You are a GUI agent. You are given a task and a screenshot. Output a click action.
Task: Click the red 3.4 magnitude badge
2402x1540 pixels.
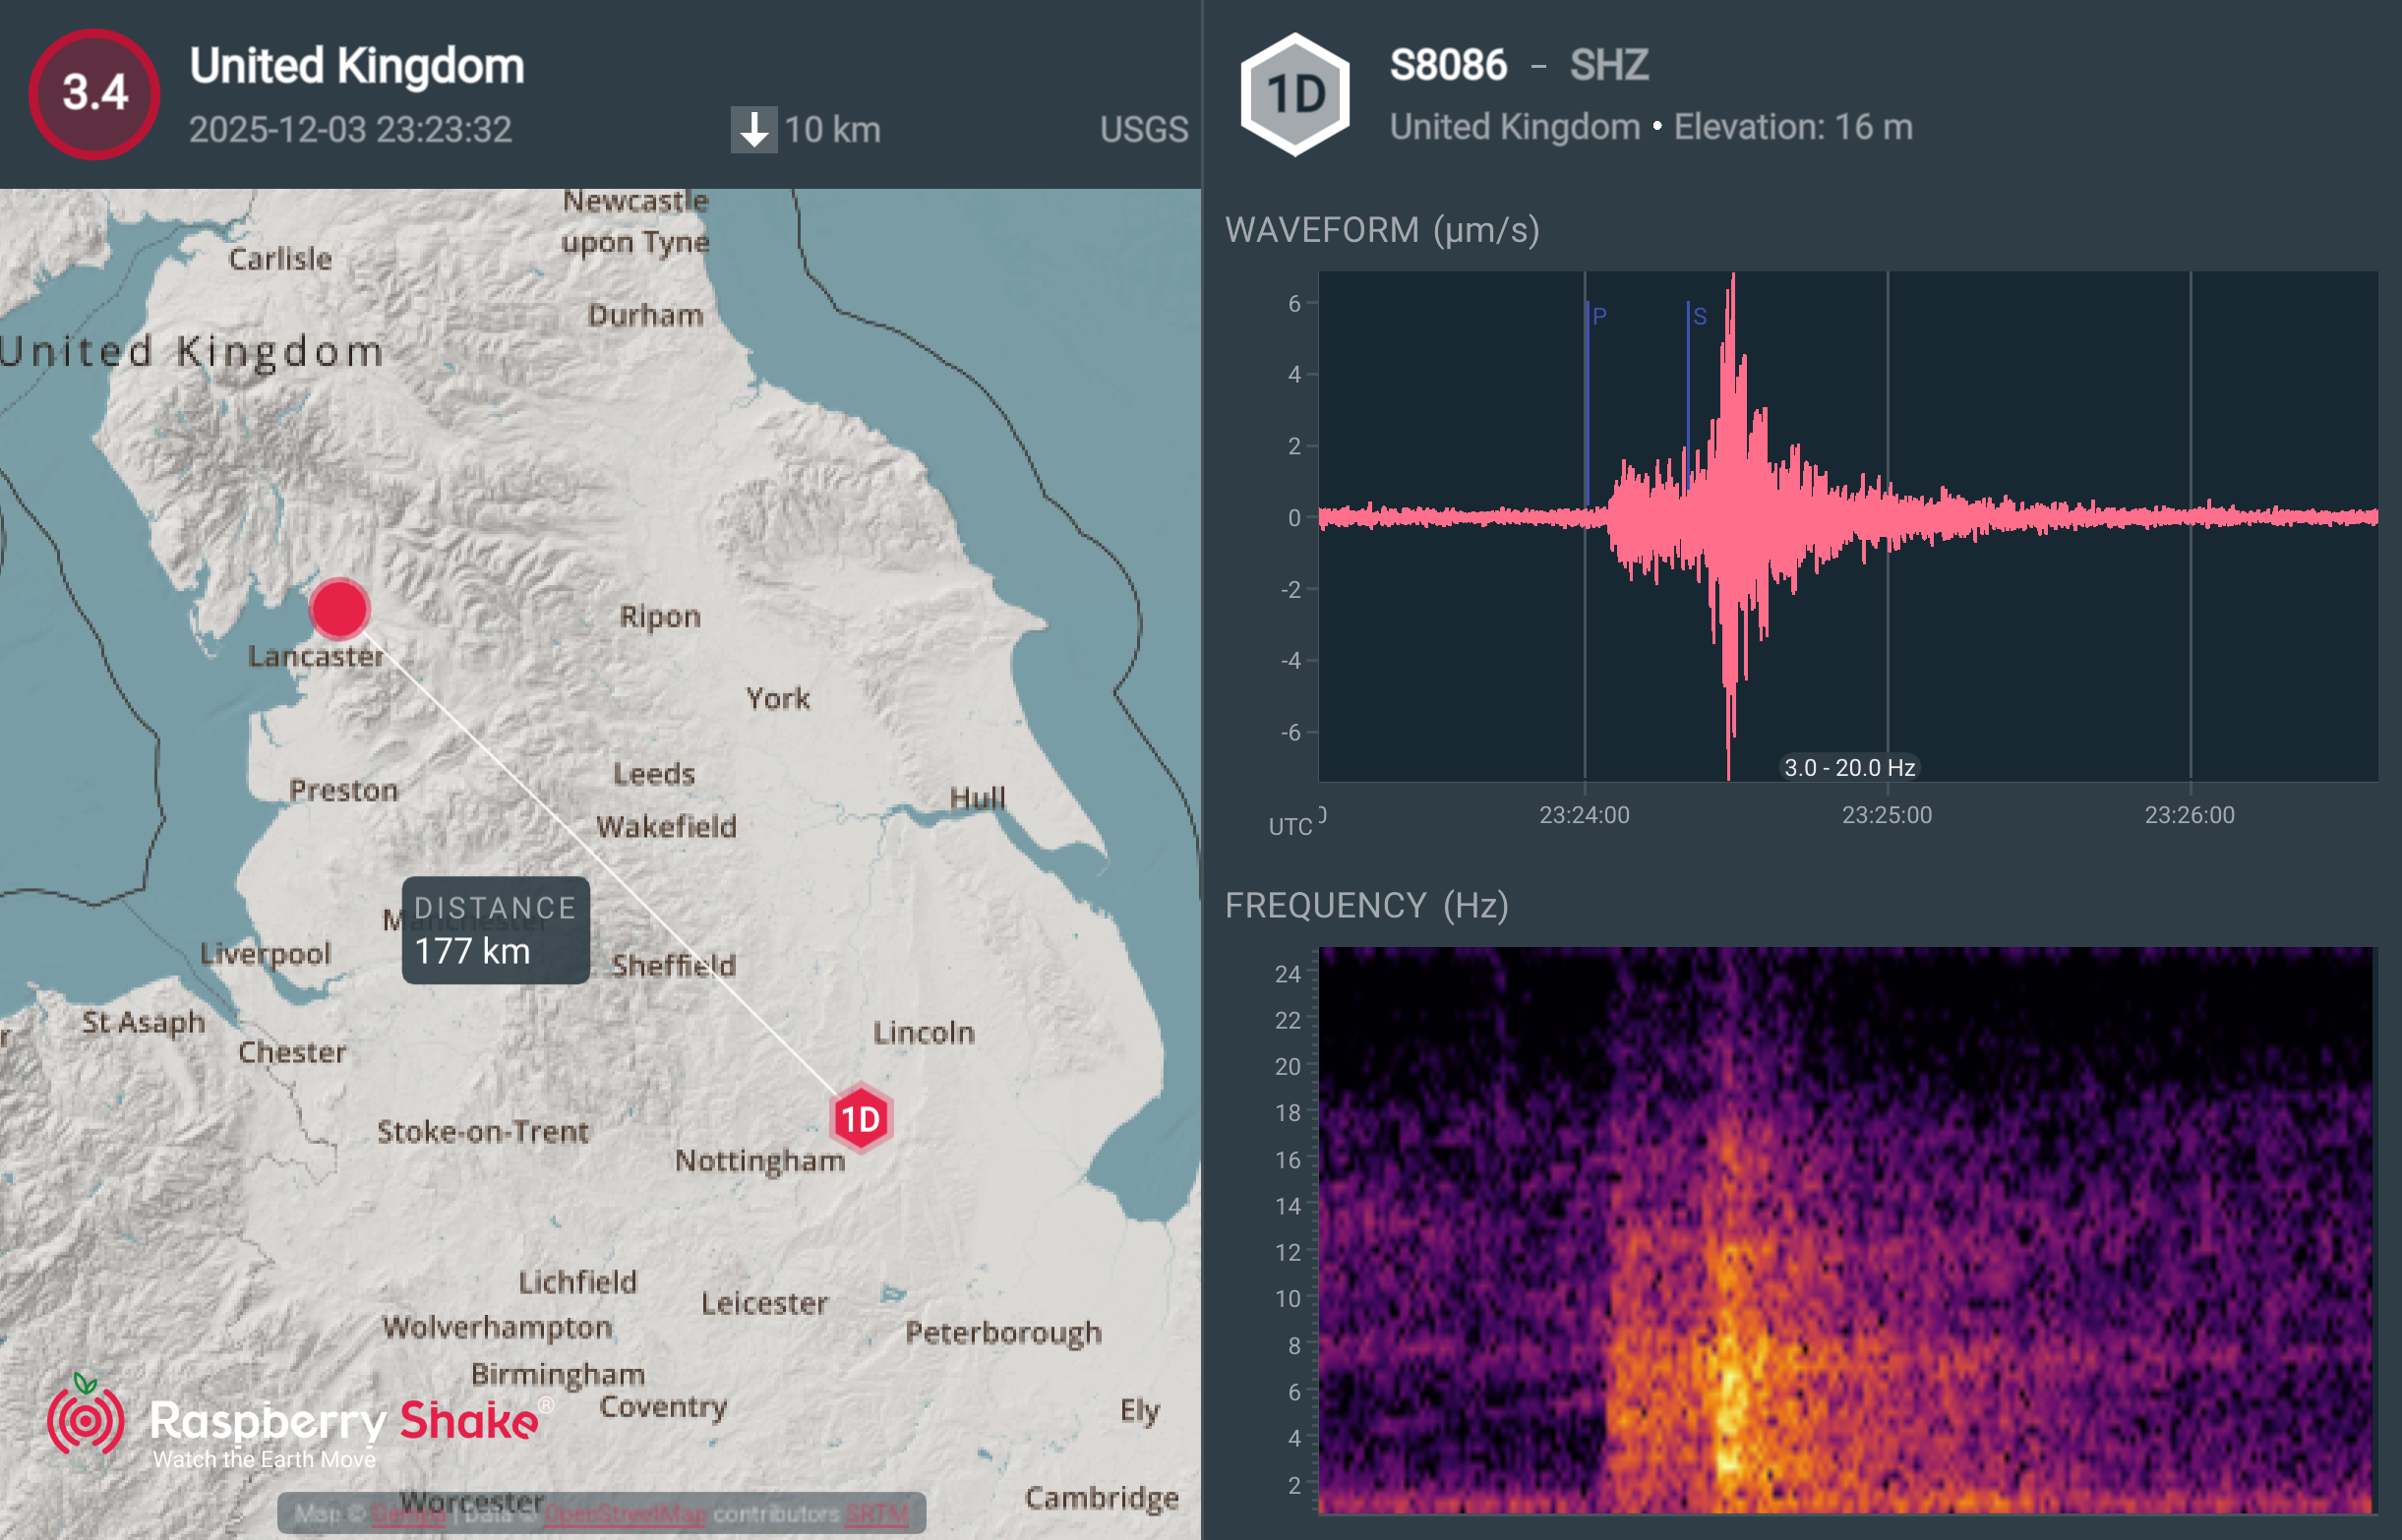pos(94,93)
